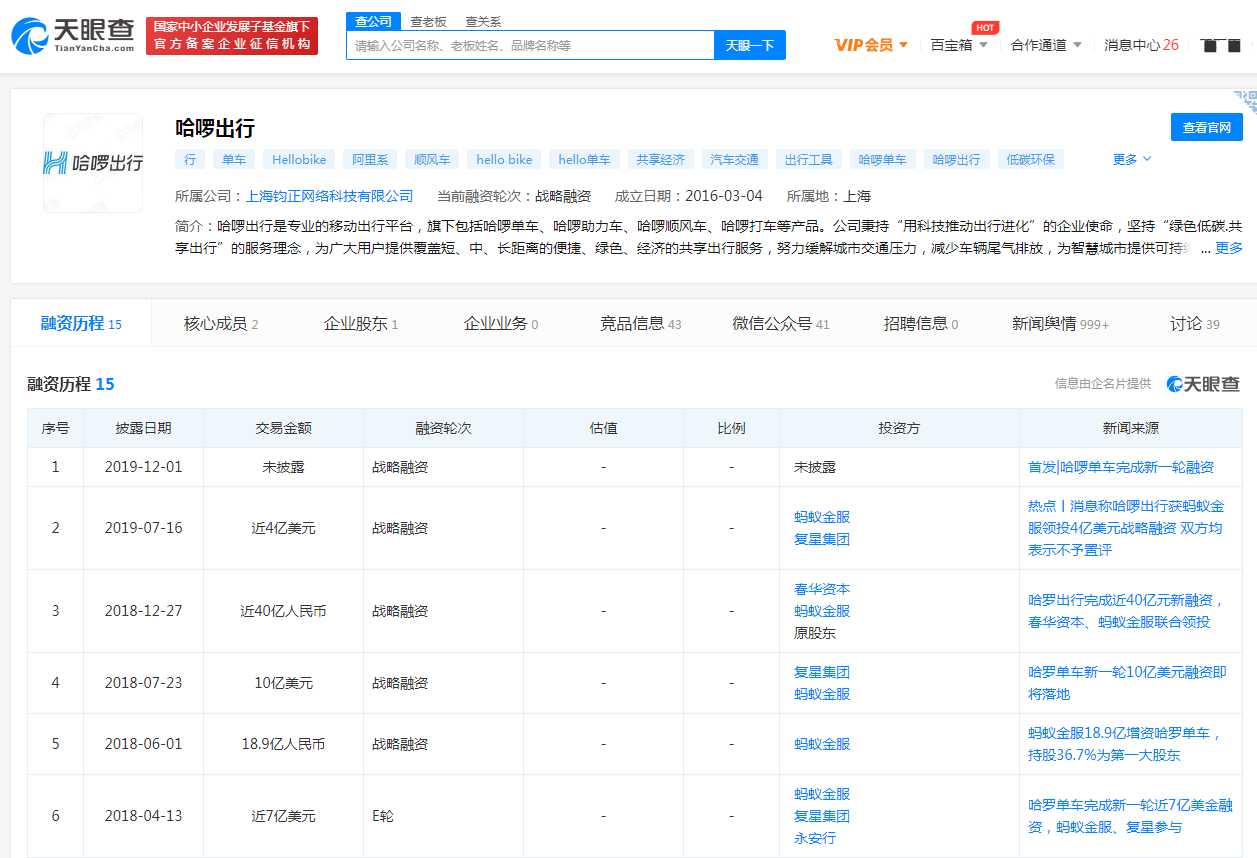Switch to the 查关系 search tab
Screen dimensions: 1257x858
click(483, 21)
